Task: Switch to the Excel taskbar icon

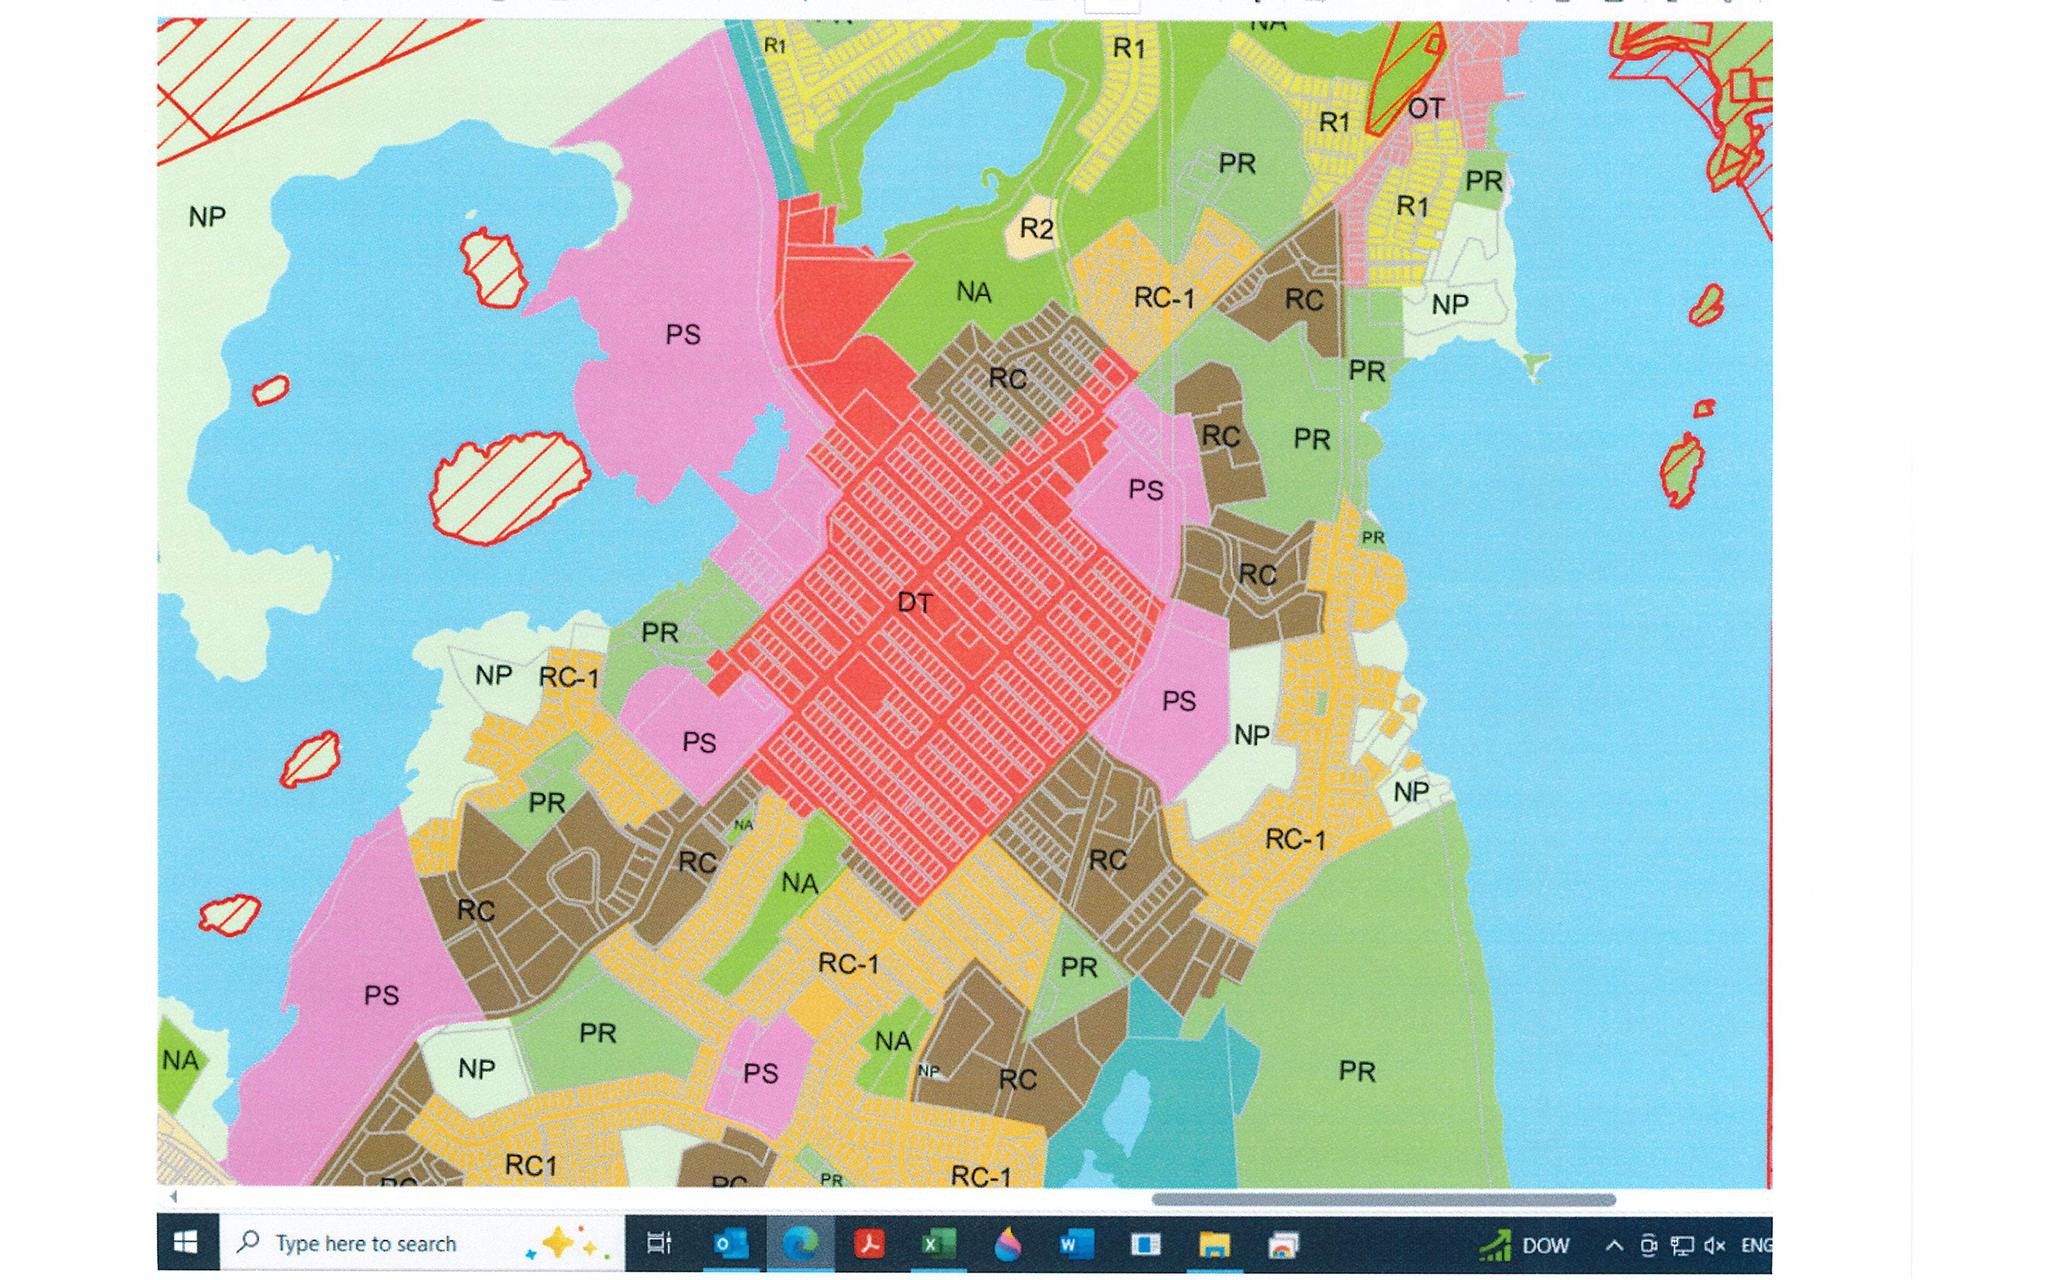Action: (937, 1244)
